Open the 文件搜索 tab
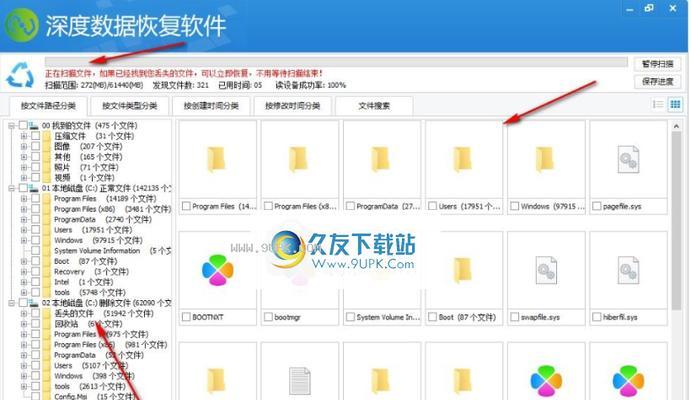The height and width of the screenshot is (400, 691). pos(374,106)
